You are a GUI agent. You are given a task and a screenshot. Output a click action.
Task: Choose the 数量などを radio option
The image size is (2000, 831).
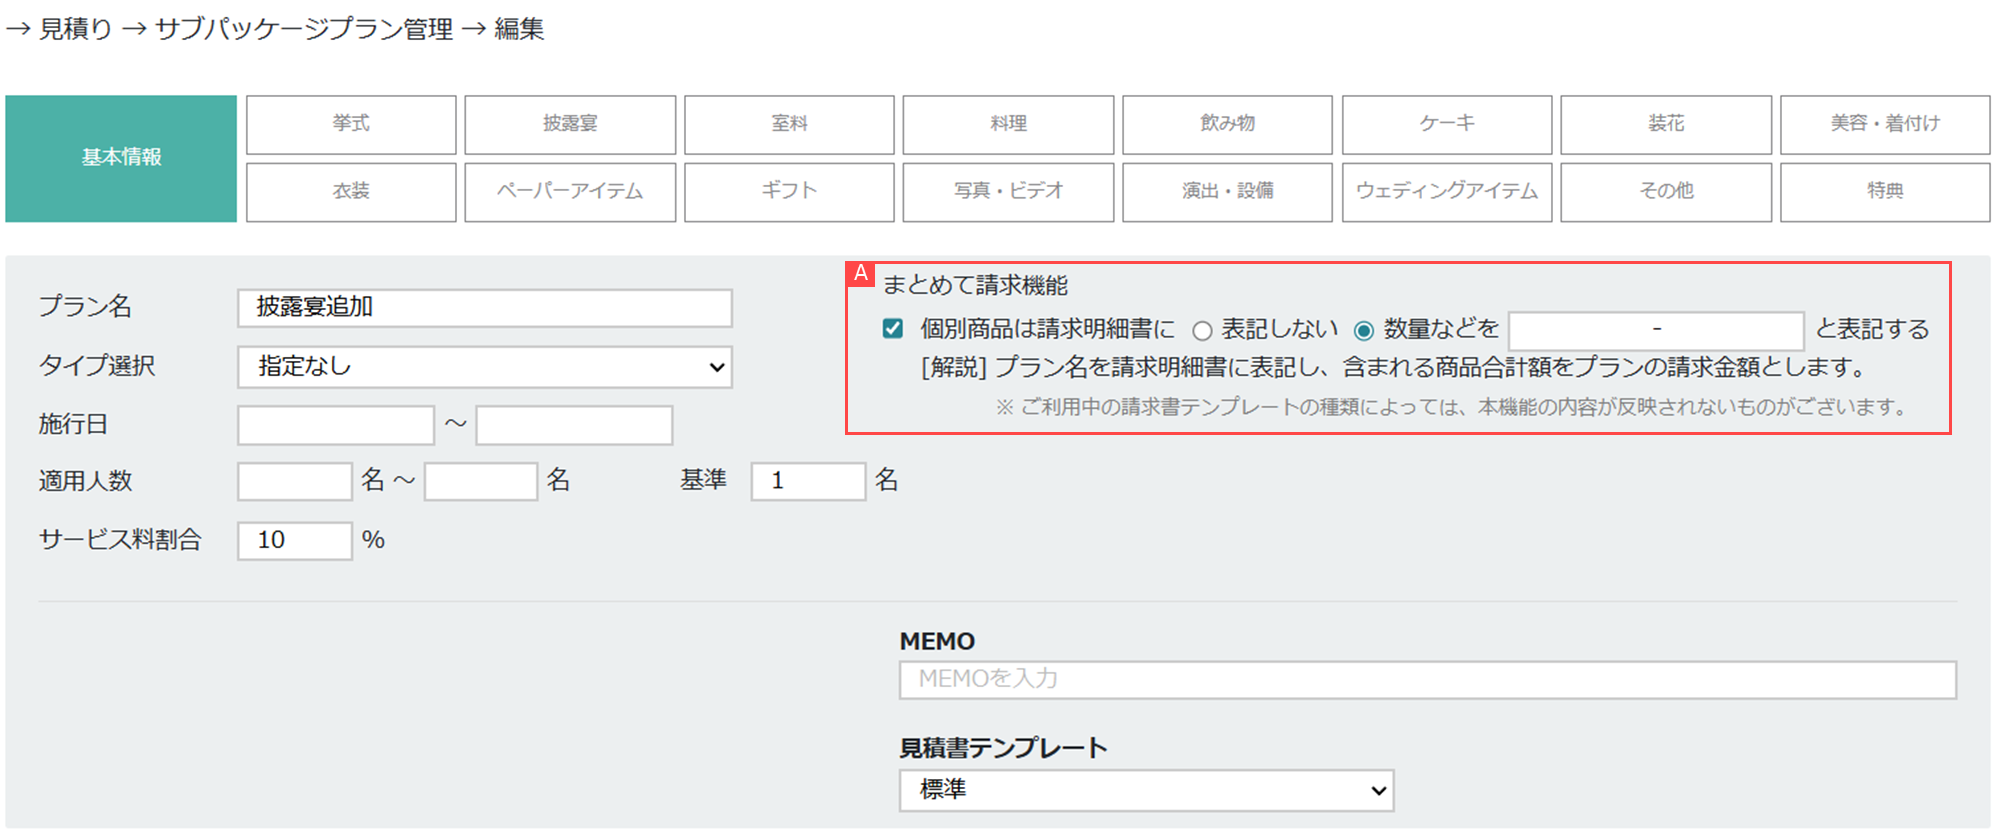[1363, 331]
